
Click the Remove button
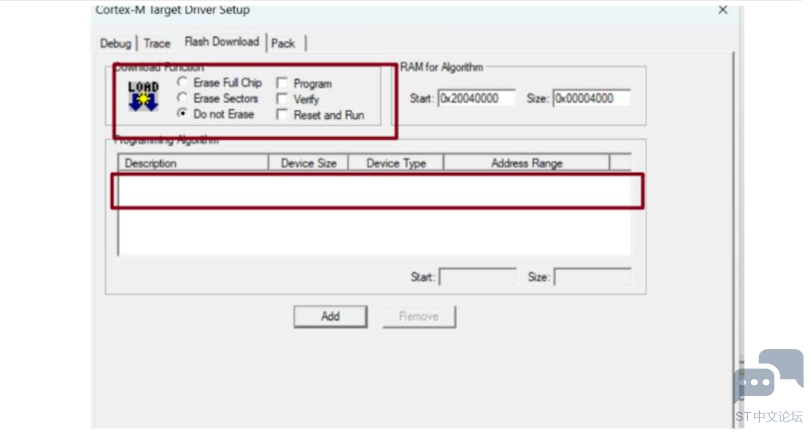click(x=419, y=316)
